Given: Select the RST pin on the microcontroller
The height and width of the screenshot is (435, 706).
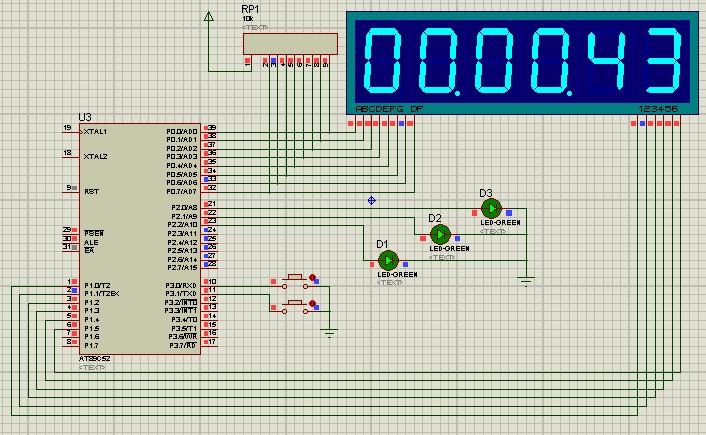Looking at the screenshot, I should pyautogui.click(x=70, y=188).
